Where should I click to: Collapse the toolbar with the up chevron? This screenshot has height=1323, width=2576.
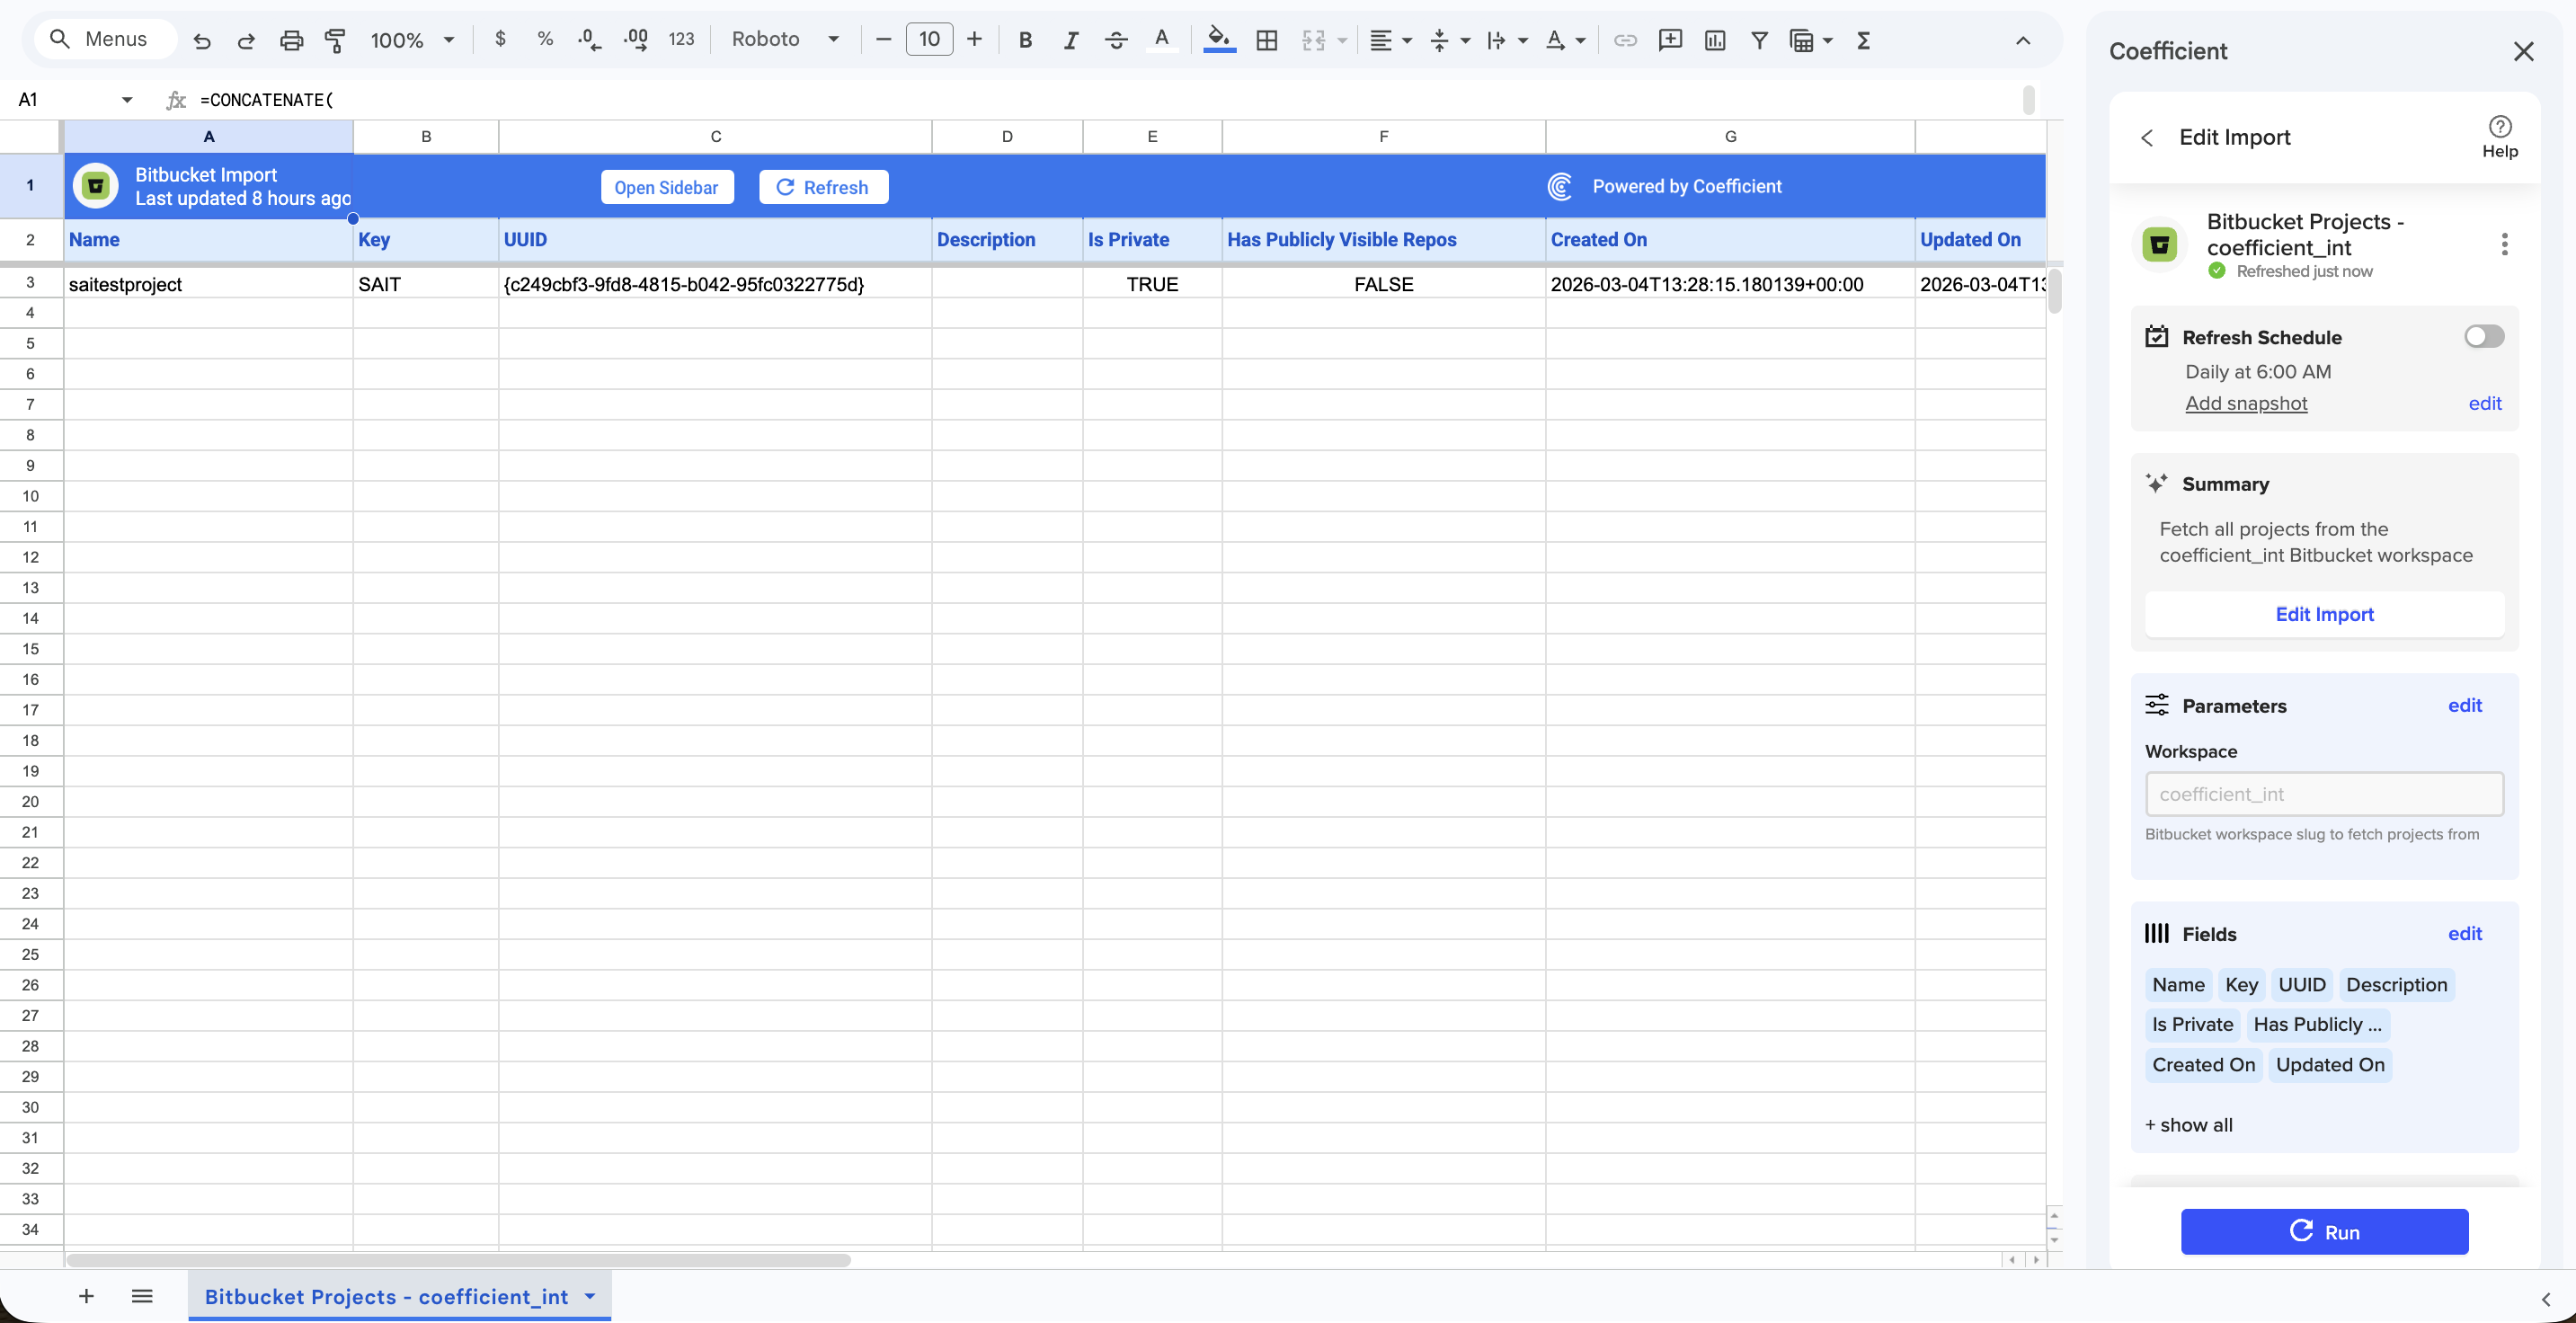click(x=2022, y=40)
